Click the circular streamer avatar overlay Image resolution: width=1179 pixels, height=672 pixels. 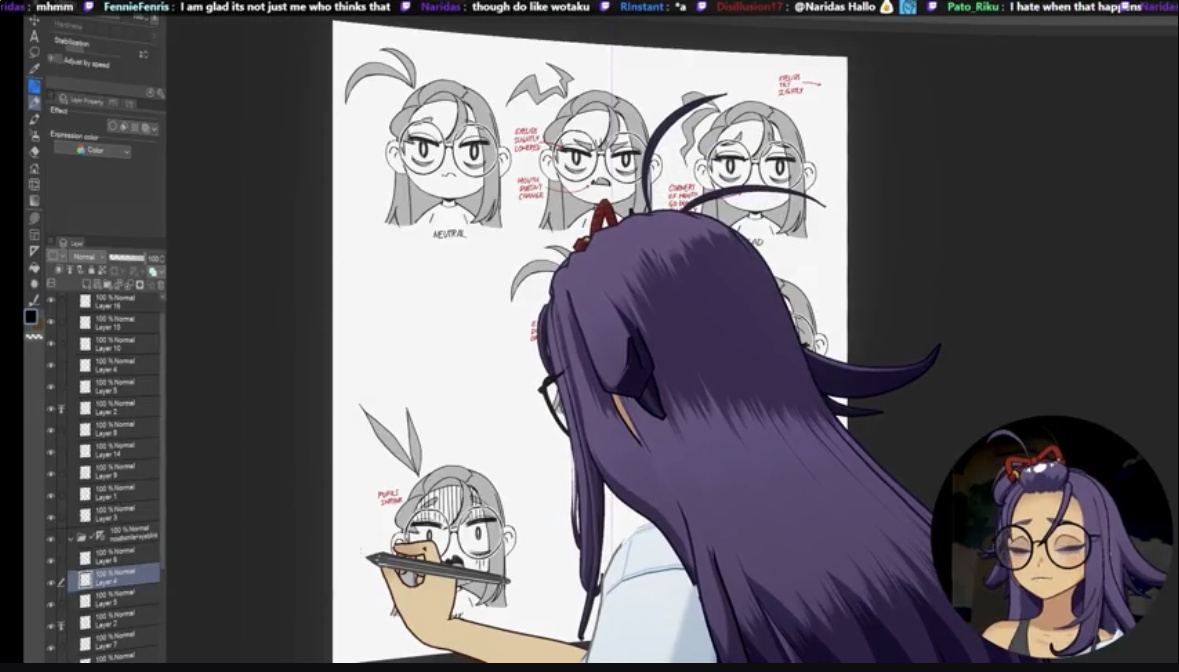coord(1051,537)
